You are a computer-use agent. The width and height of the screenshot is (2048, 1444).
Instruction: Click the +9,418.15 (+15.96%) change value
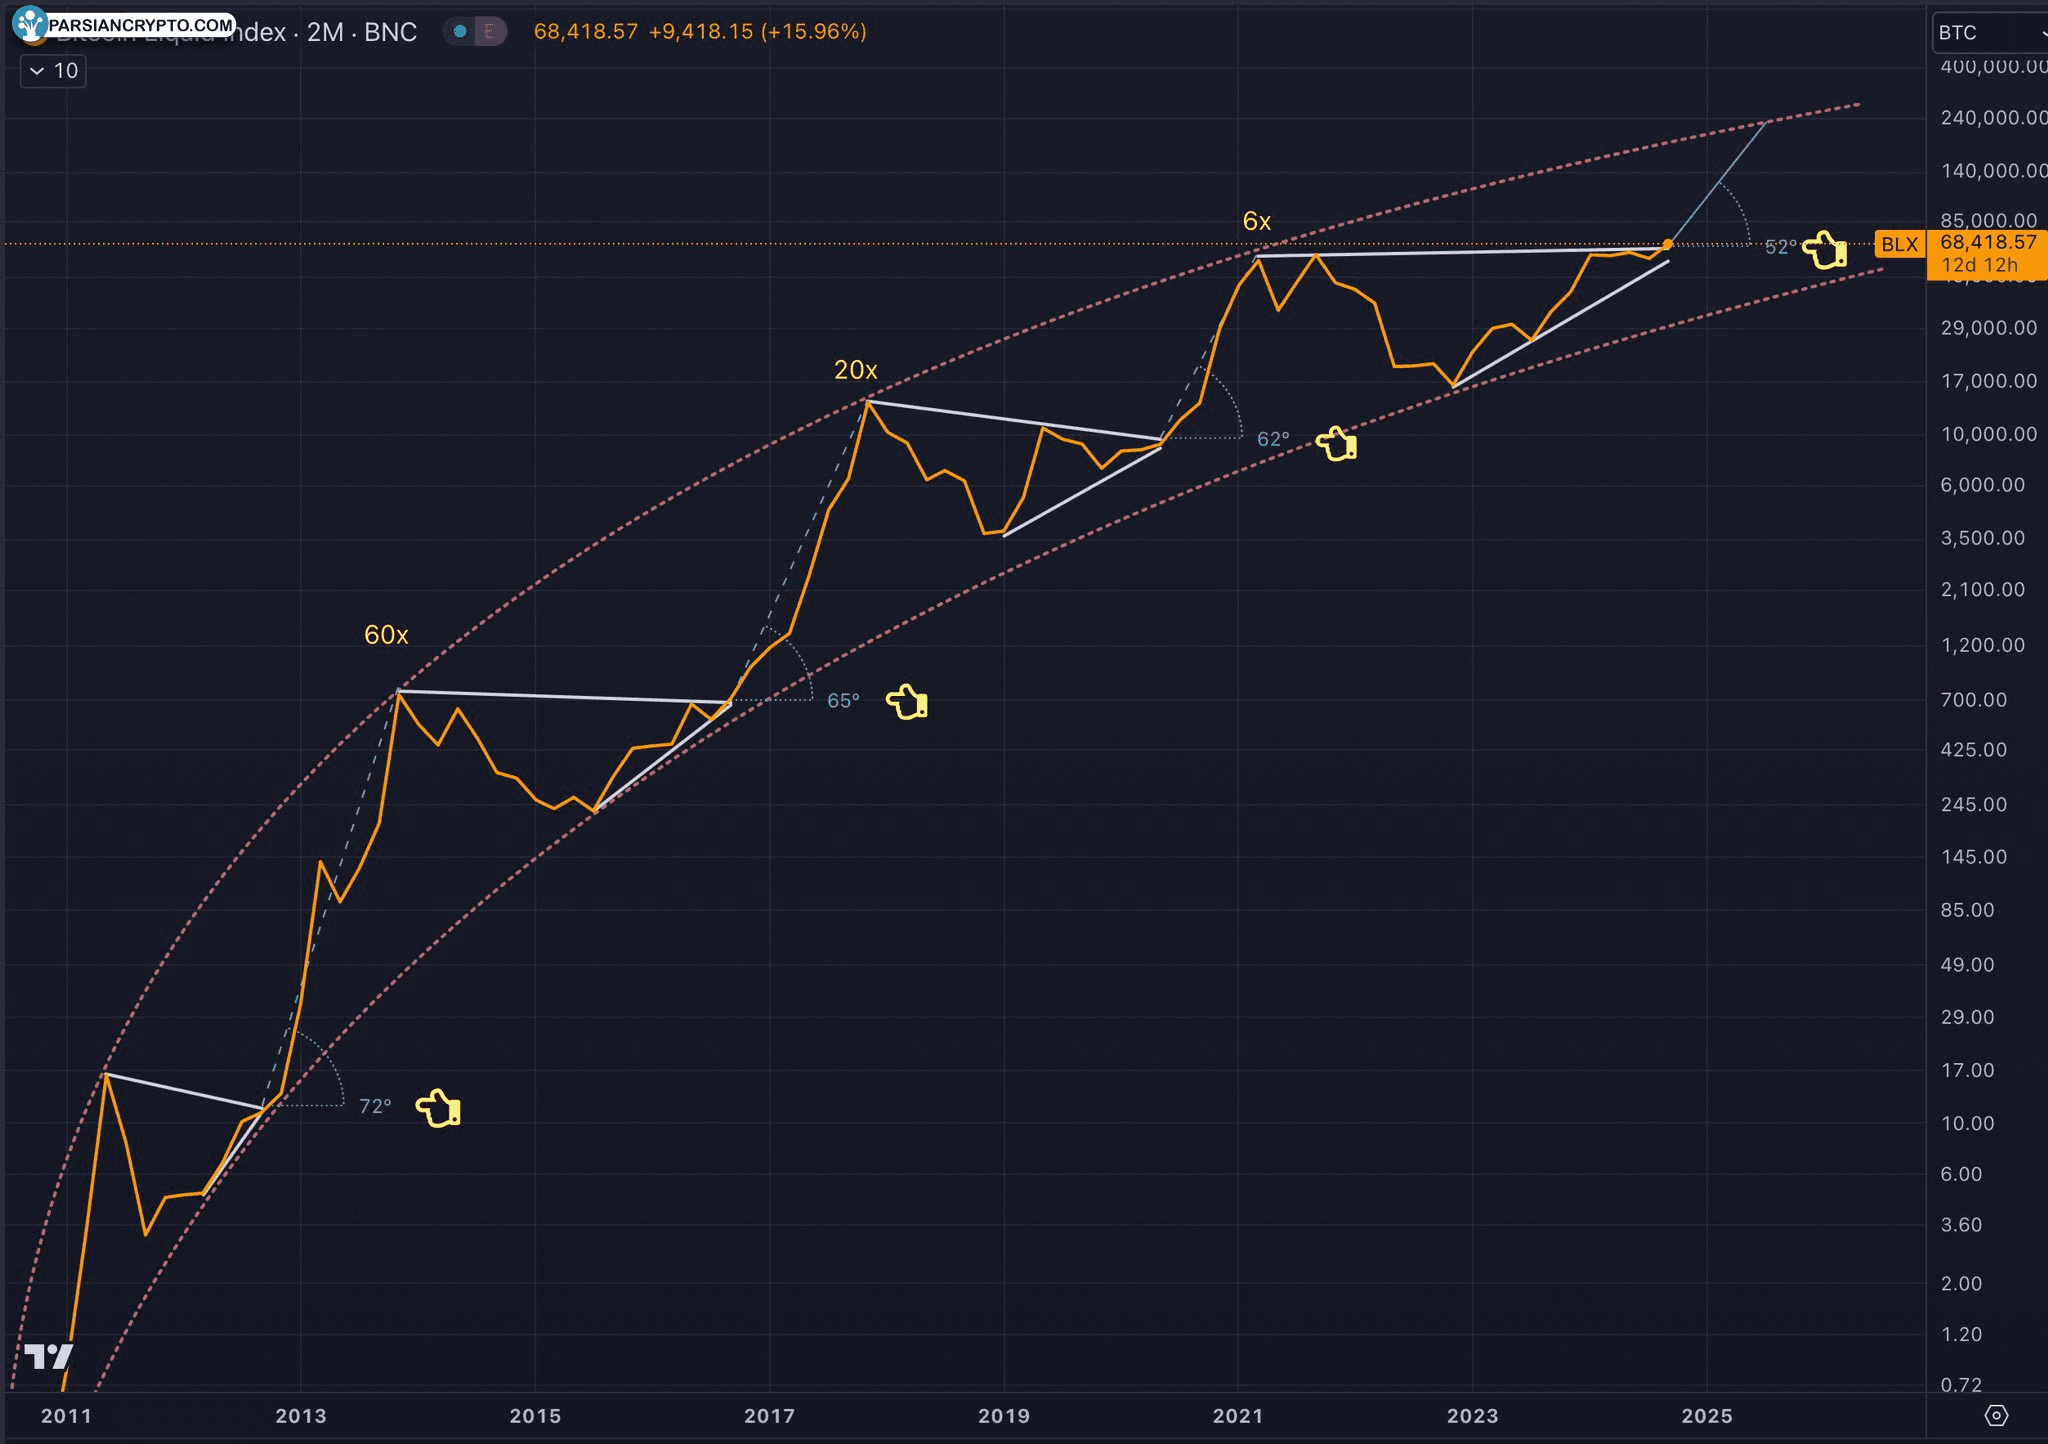[757, 32]
